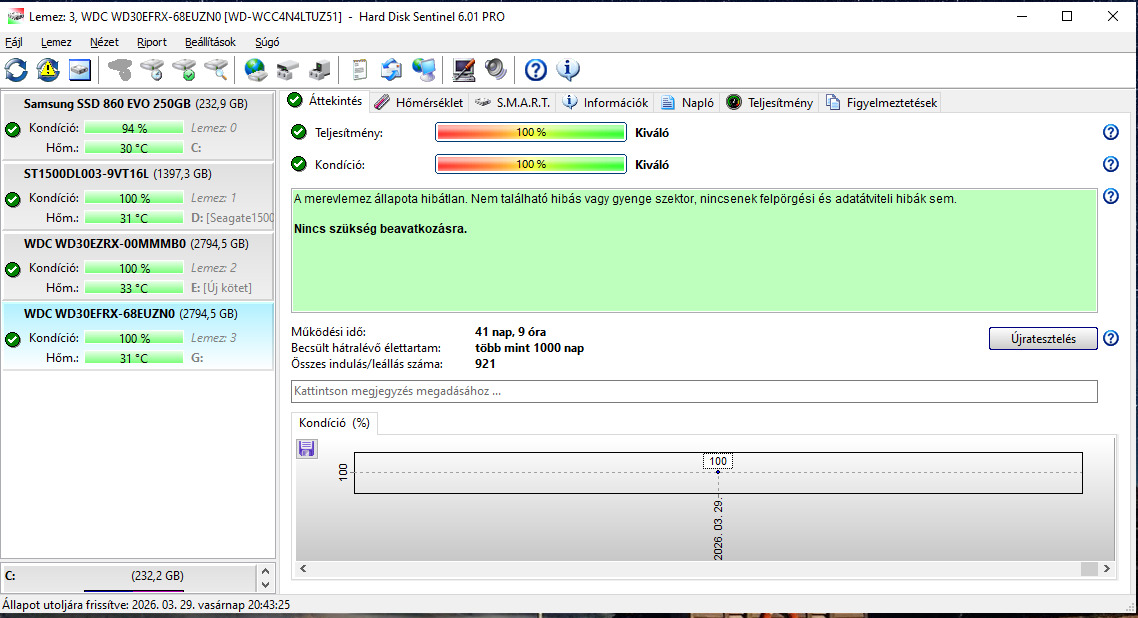Screen dimensions: 1138x618
Task: Click the disk with magnifier surface test icon
Action: click(x=216, y=70)
